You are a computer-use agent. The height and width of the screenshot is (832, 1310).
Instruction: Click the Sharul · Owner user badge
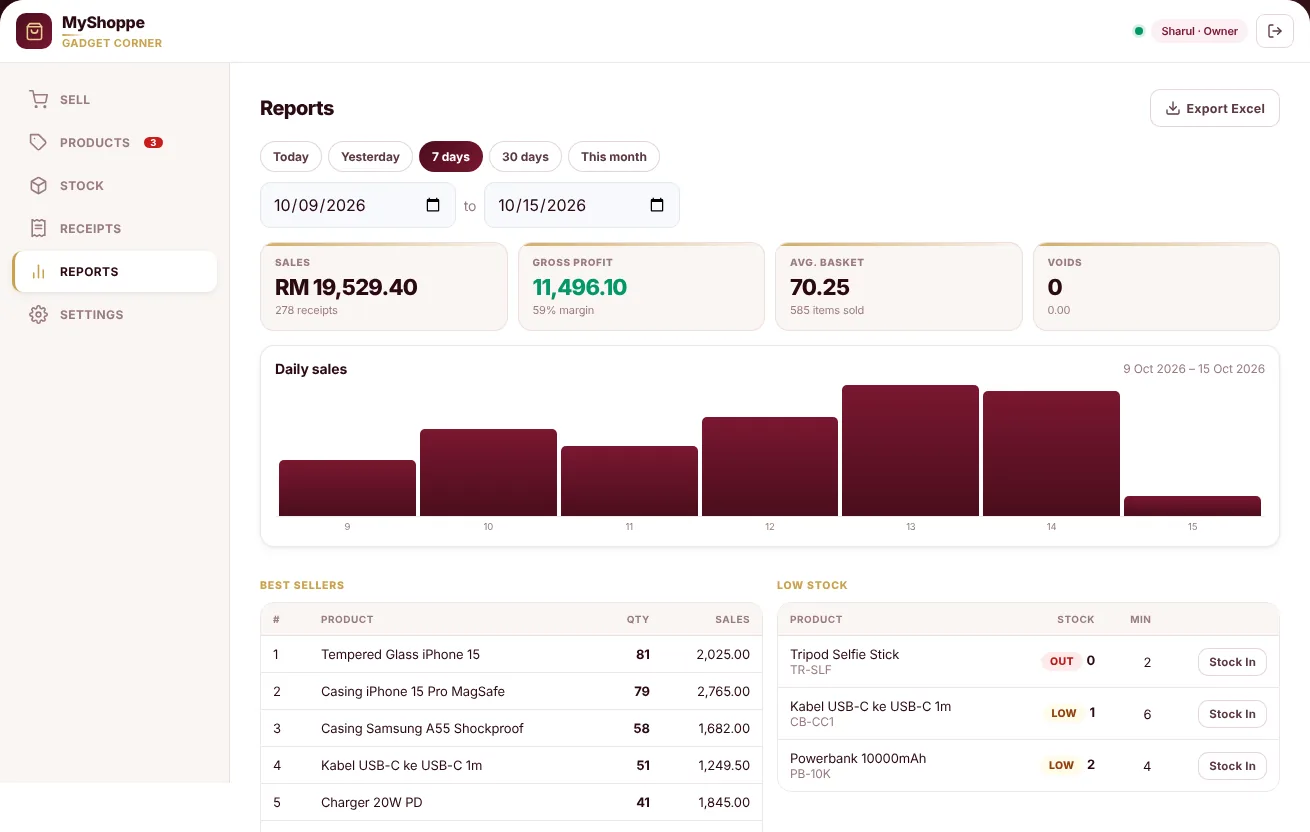tap(1200, 31)
